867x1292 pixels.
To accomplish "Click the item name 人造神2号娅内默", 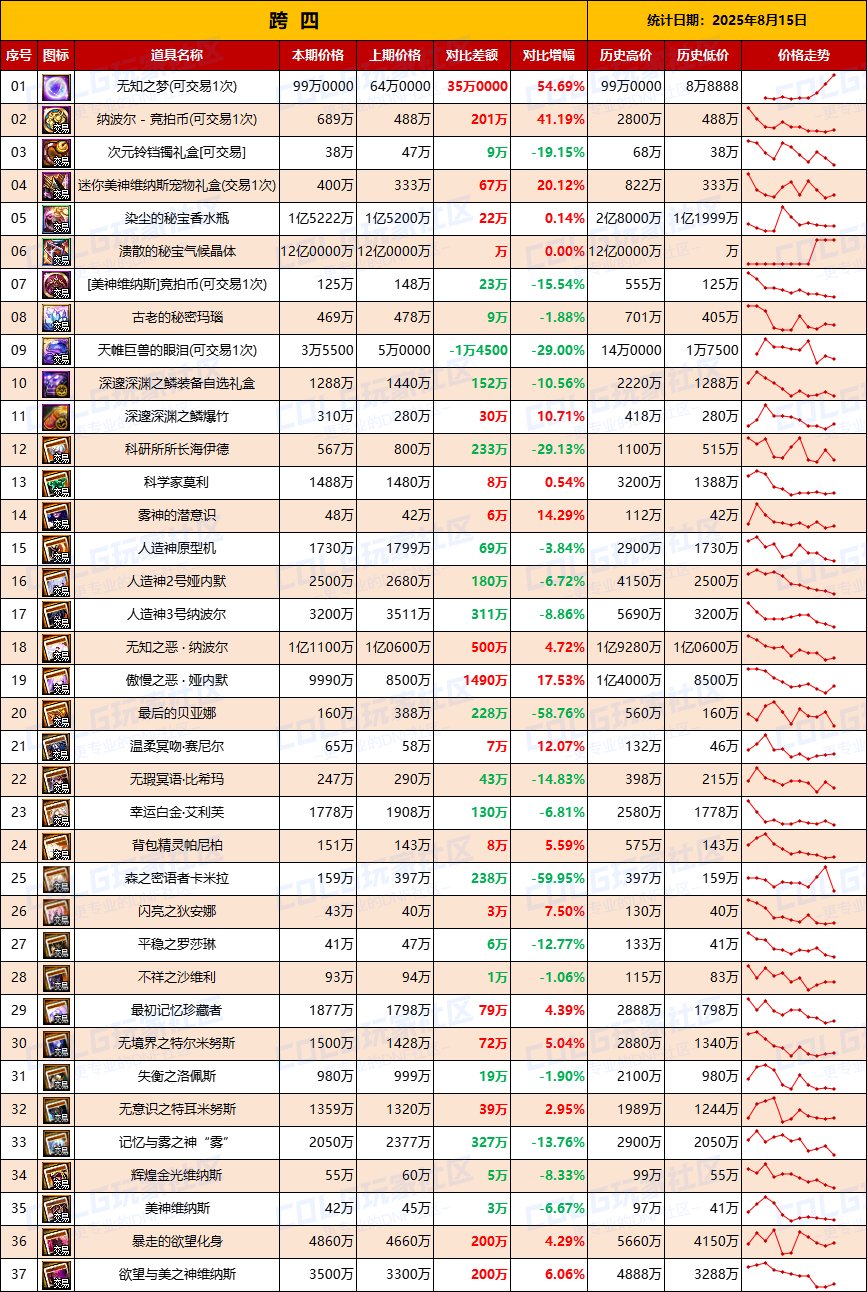I will (x=177, y=582).
